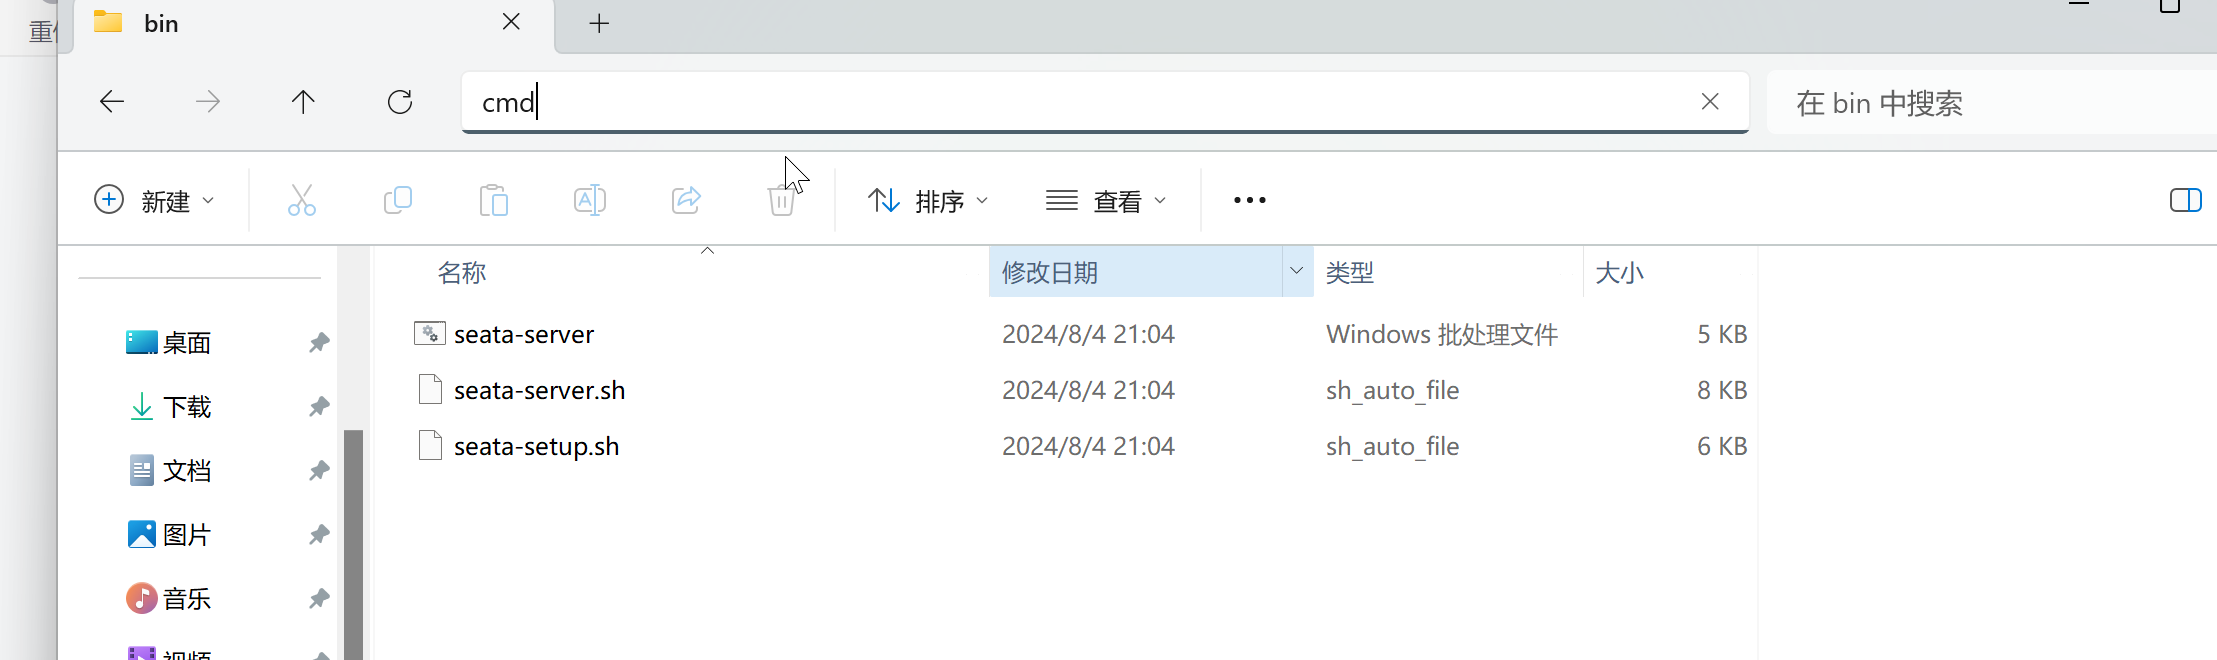
Task: Toggle the details pane icon
Action: (x=2186, y=200)
